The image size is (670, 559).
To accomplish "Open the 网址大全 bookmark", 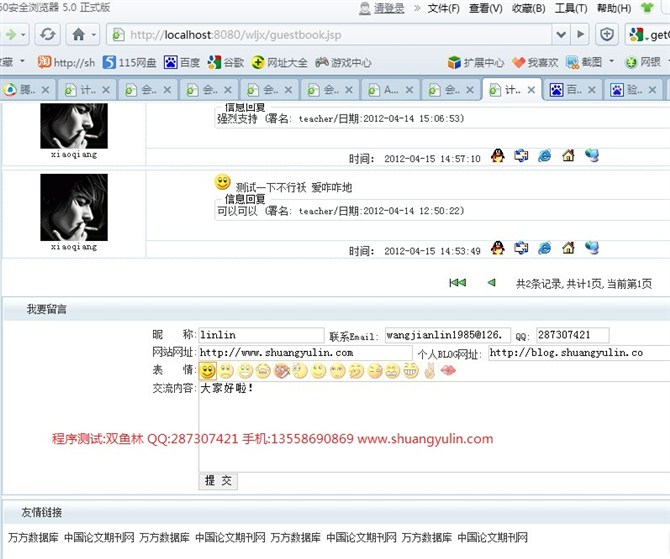I will 279,62.
